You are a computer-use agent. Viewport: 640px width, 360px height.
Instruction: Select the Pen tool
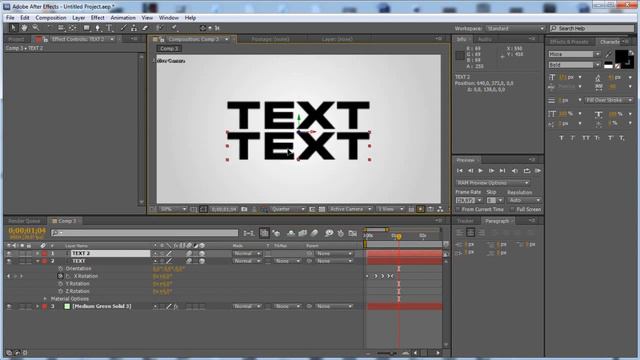98,28
